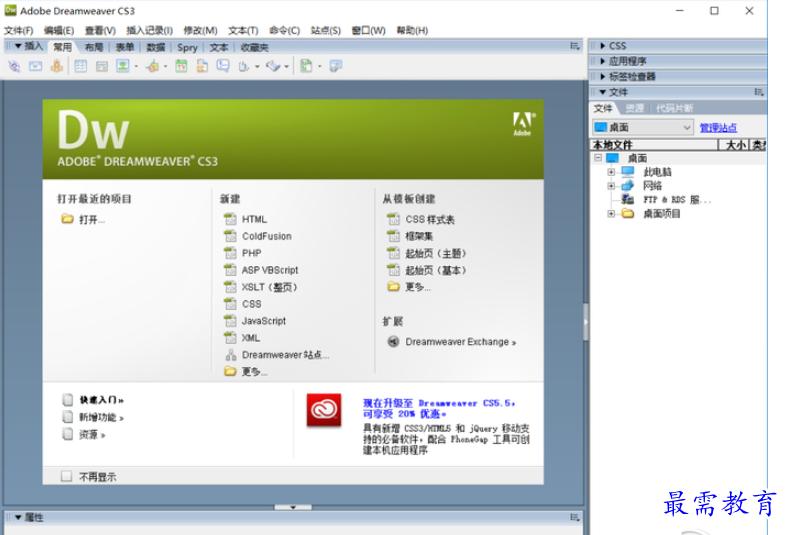Viewport: 785px width, 535px height.
Task: Expand the 网络 tree node
Action: (611, 186)
